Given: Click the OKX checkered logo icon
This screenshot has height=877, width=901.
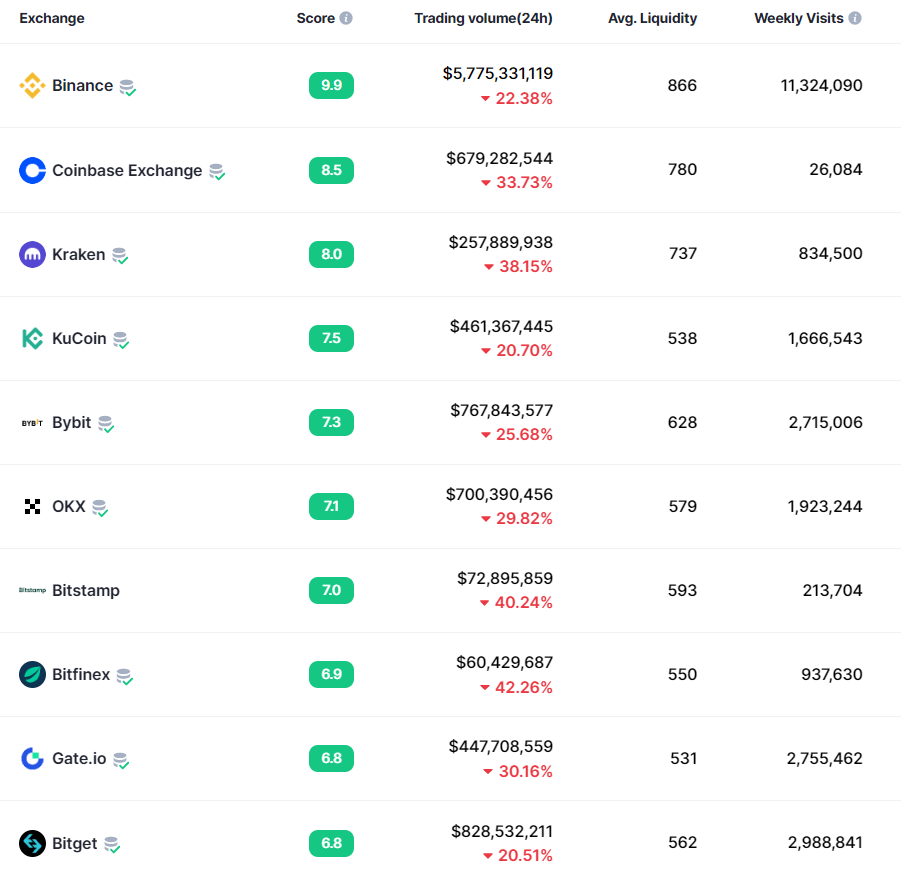Looking at the screenshot, I should pos(32,506).
